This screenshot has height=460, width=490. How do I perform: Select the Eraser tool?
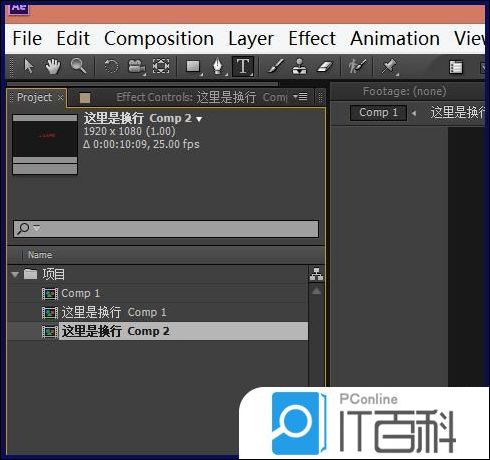click(x=325, y=66)
